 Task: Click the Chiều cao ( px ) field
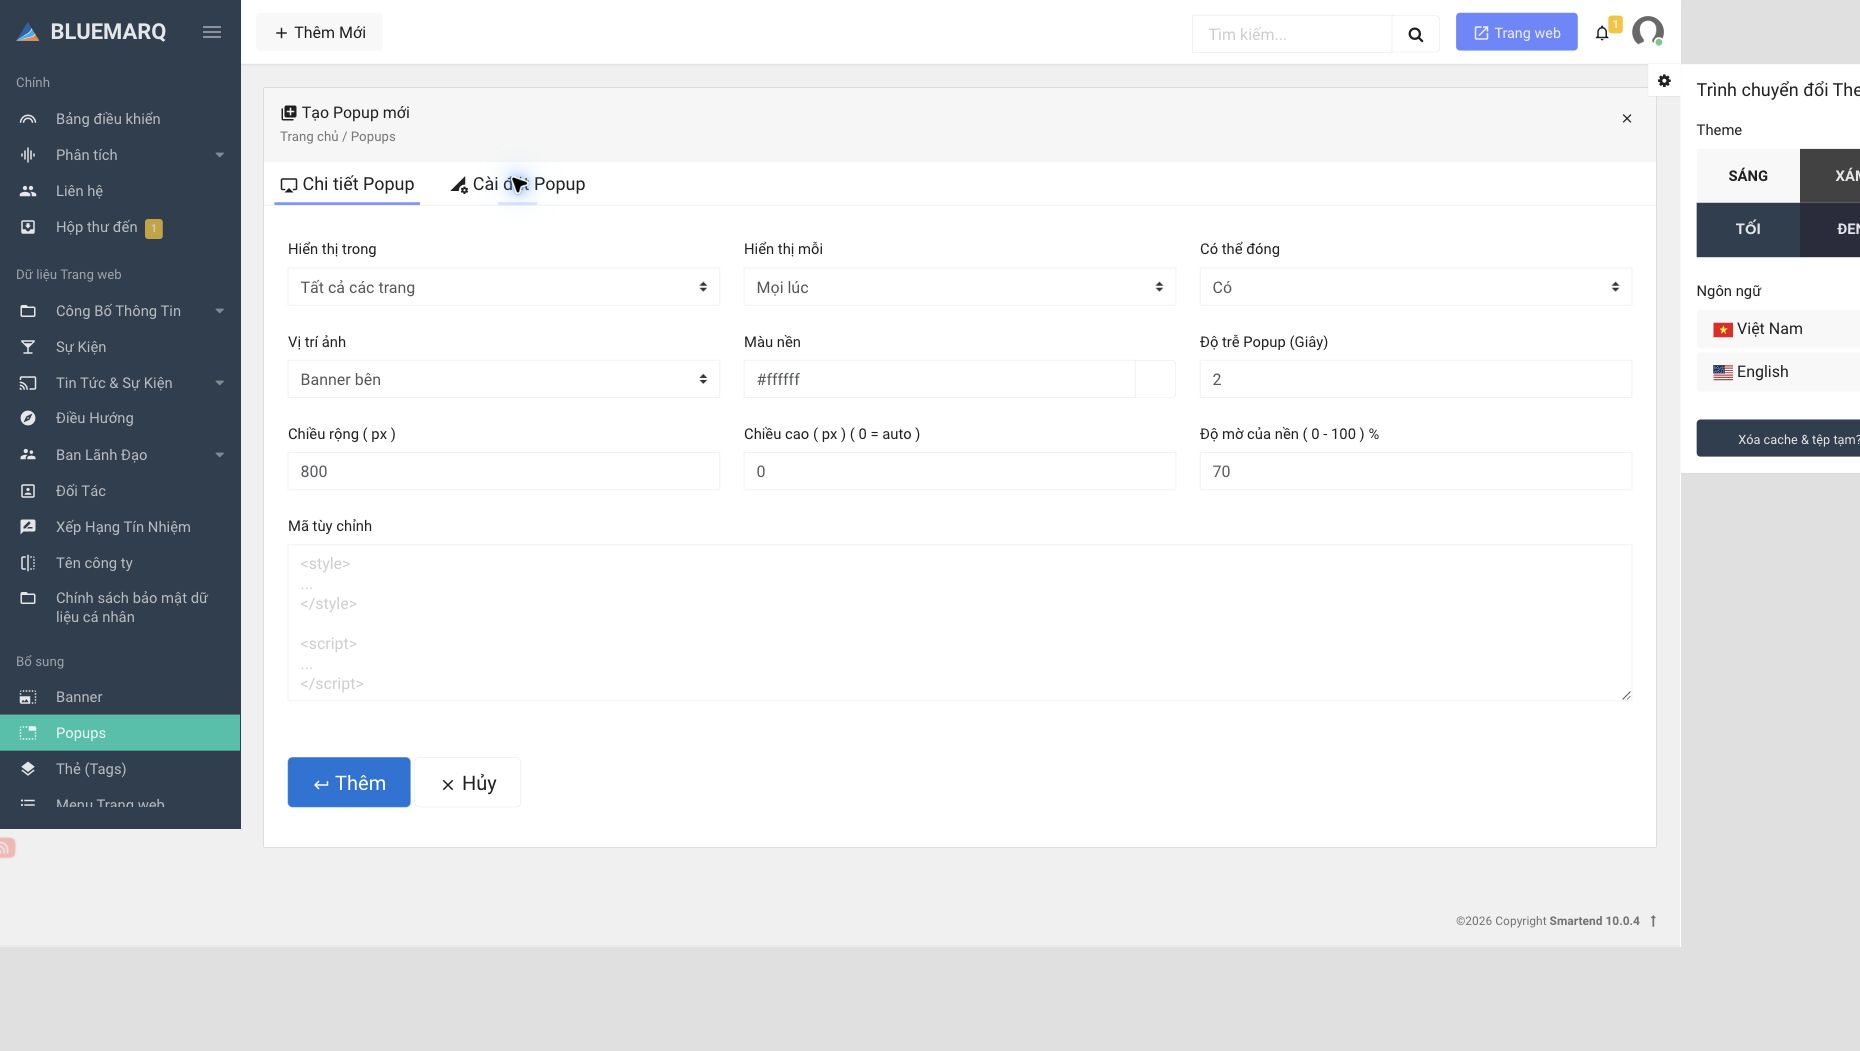pos(960,471)
